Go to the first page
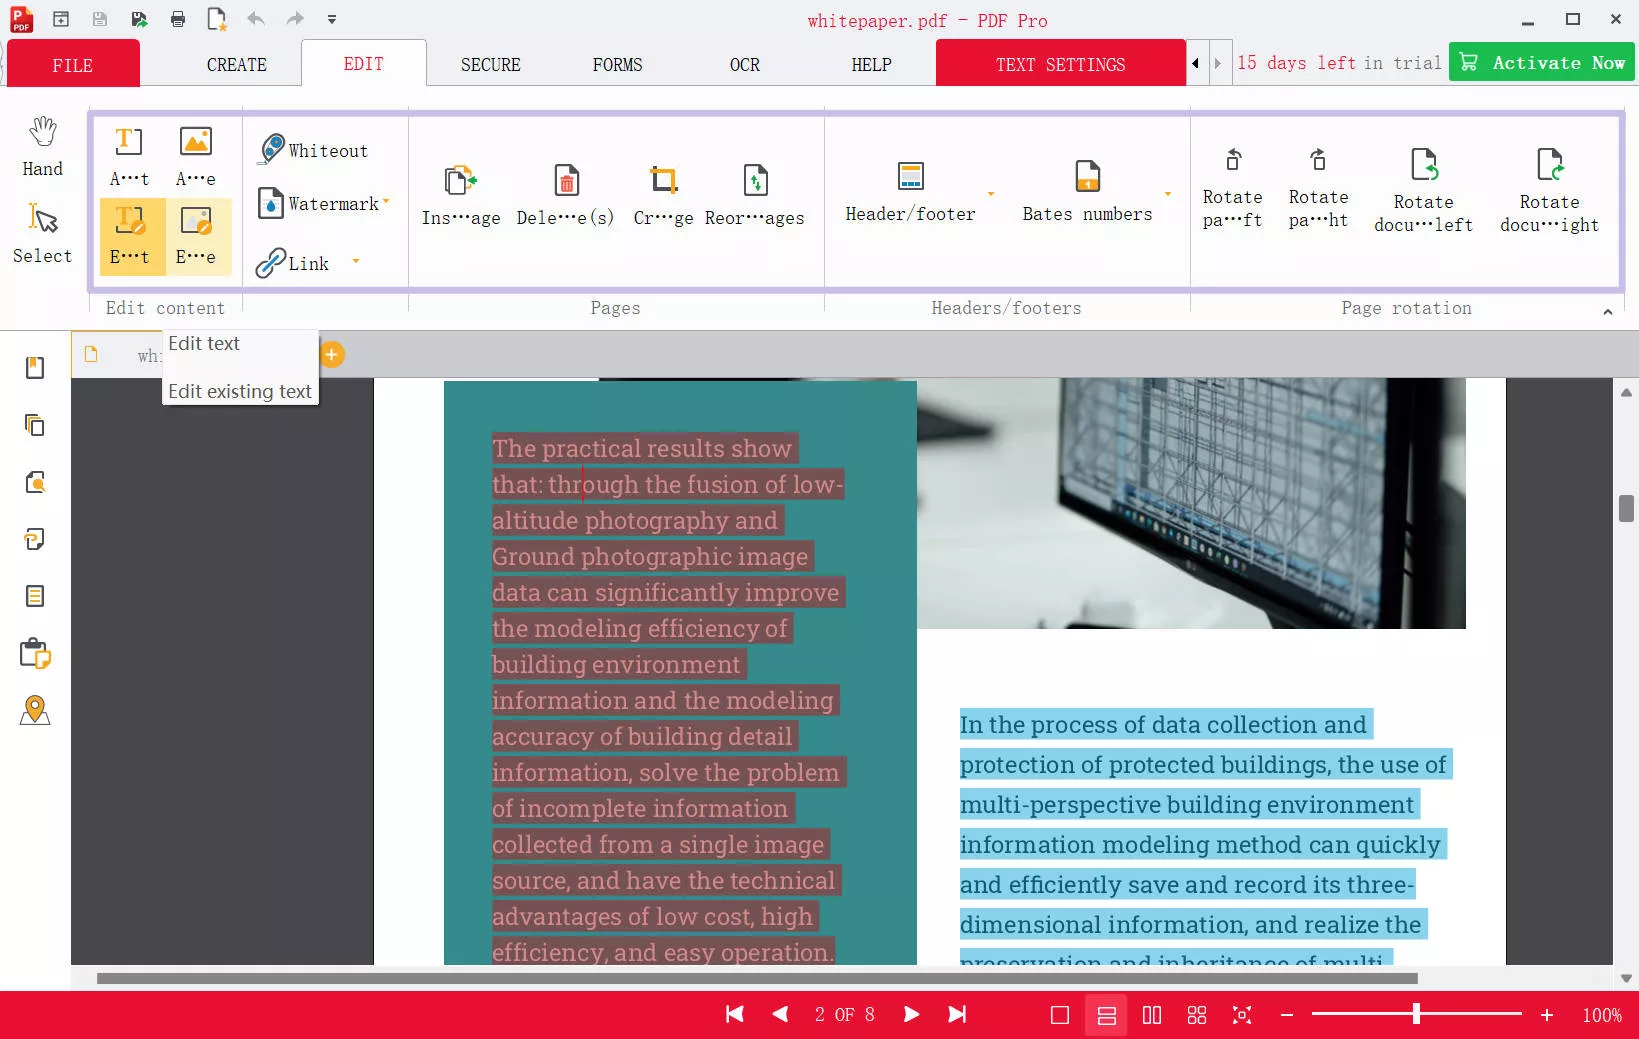This screenshot has height=1039, width=1639. pos(735,1015)
